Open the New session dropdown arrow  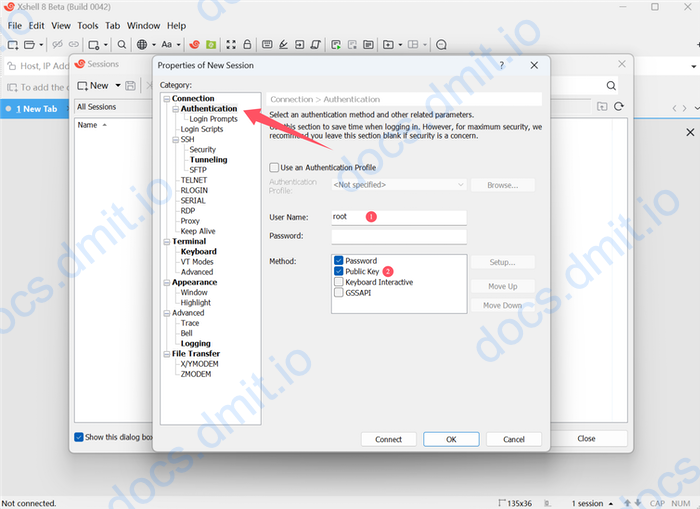pyautogui.click(x=118, y=86)
